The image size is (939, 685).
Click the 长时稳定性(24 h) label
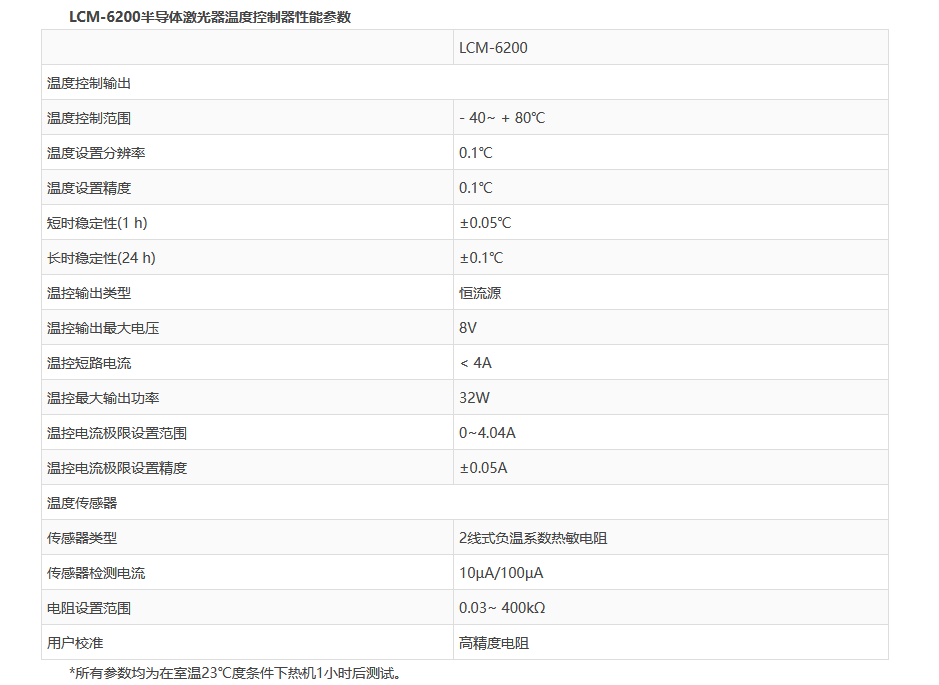coord(101,258)
